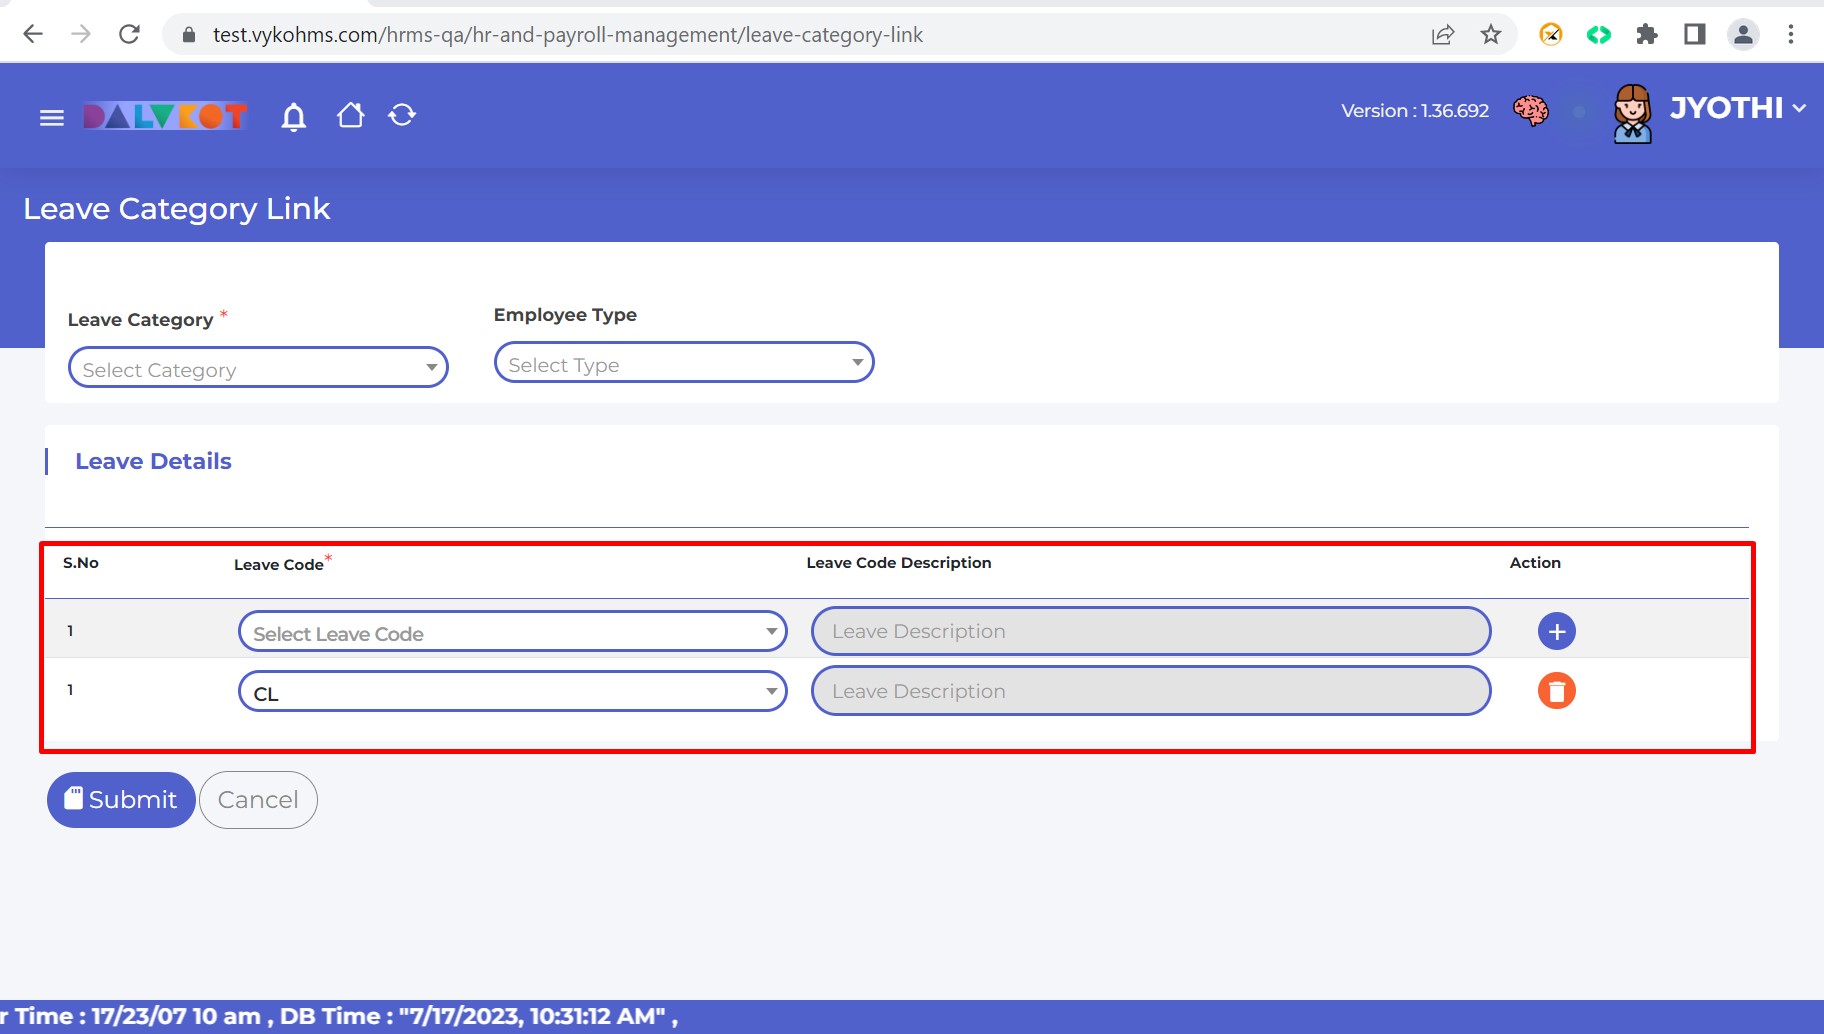Open the Select Leave Code dropdown
The width and height of the screenshot is (1824, 1034).
click(x=512, y=632)
